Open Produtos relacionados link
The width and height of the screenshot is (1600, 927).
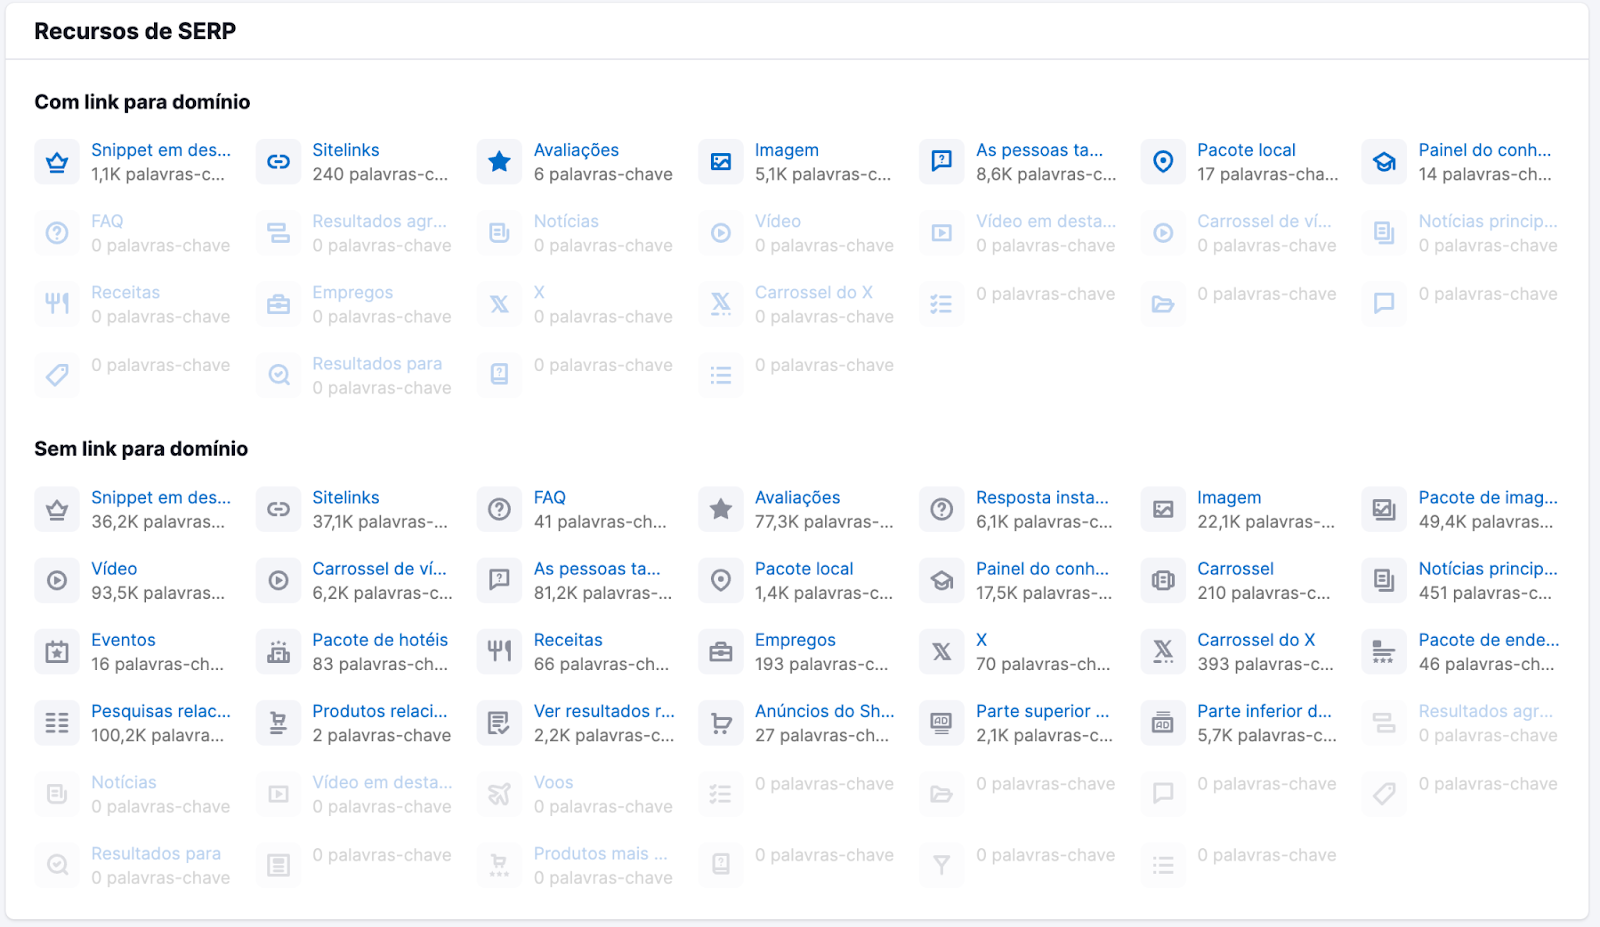pos(380,711)
